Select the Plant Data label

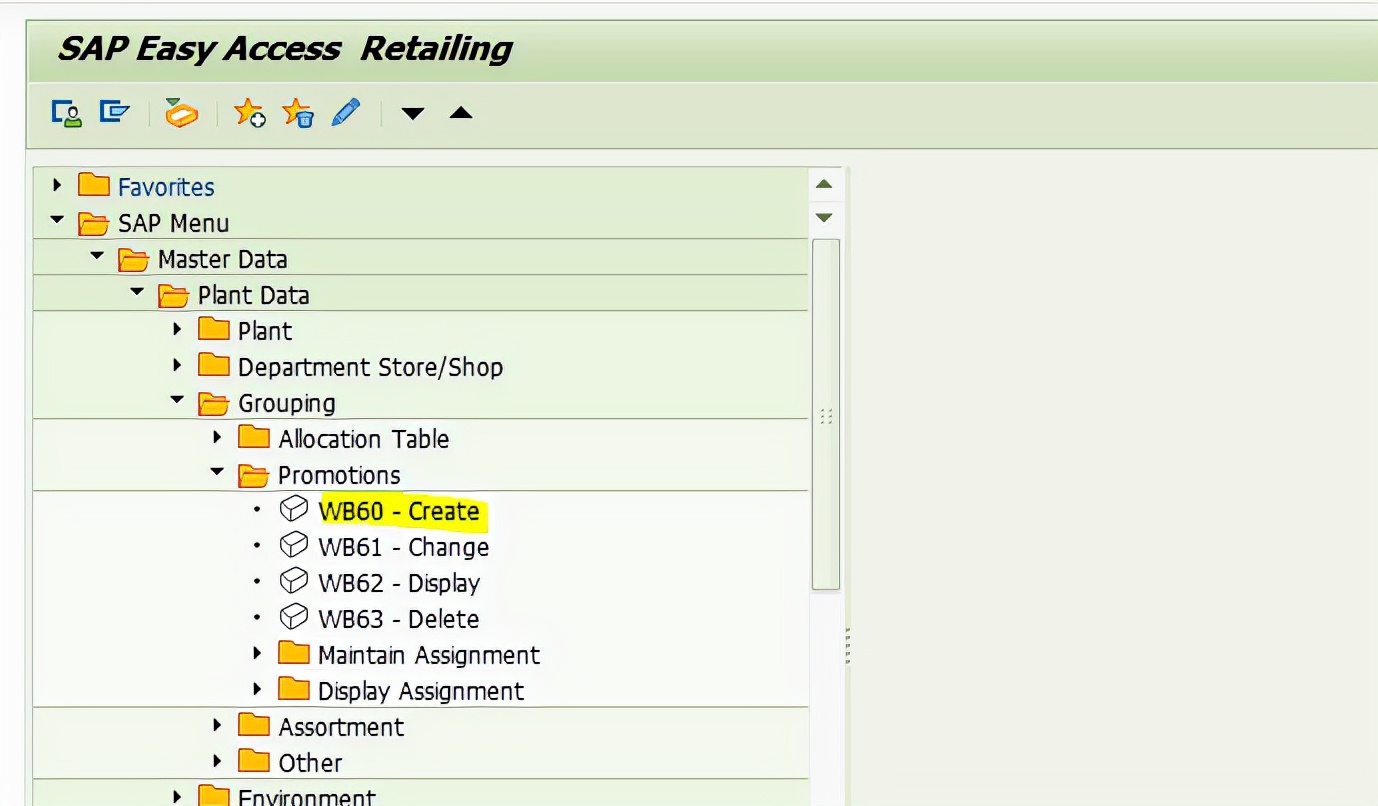[253, 295]
